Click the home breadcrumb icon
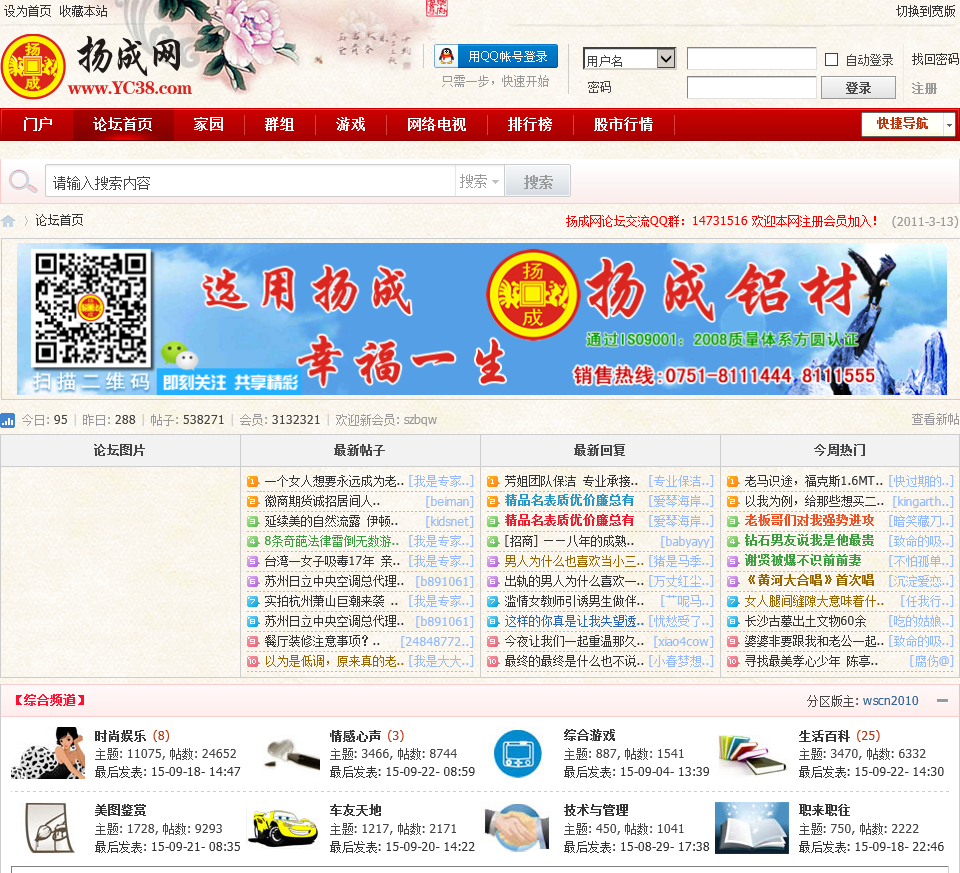Screen dimensions: 960x873 [x=8, y=221]
